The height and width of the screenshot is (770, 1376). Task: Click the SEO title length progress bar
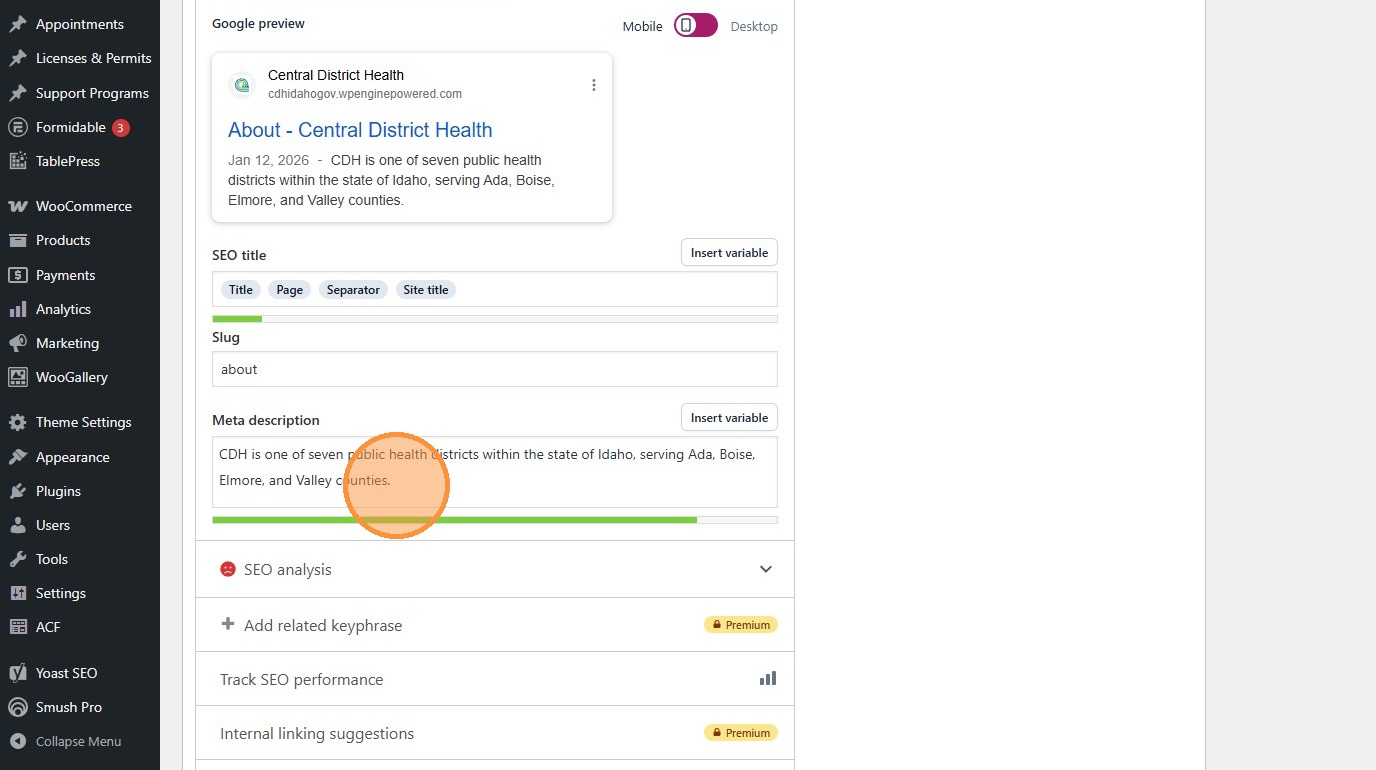click(x=495, y=319)
